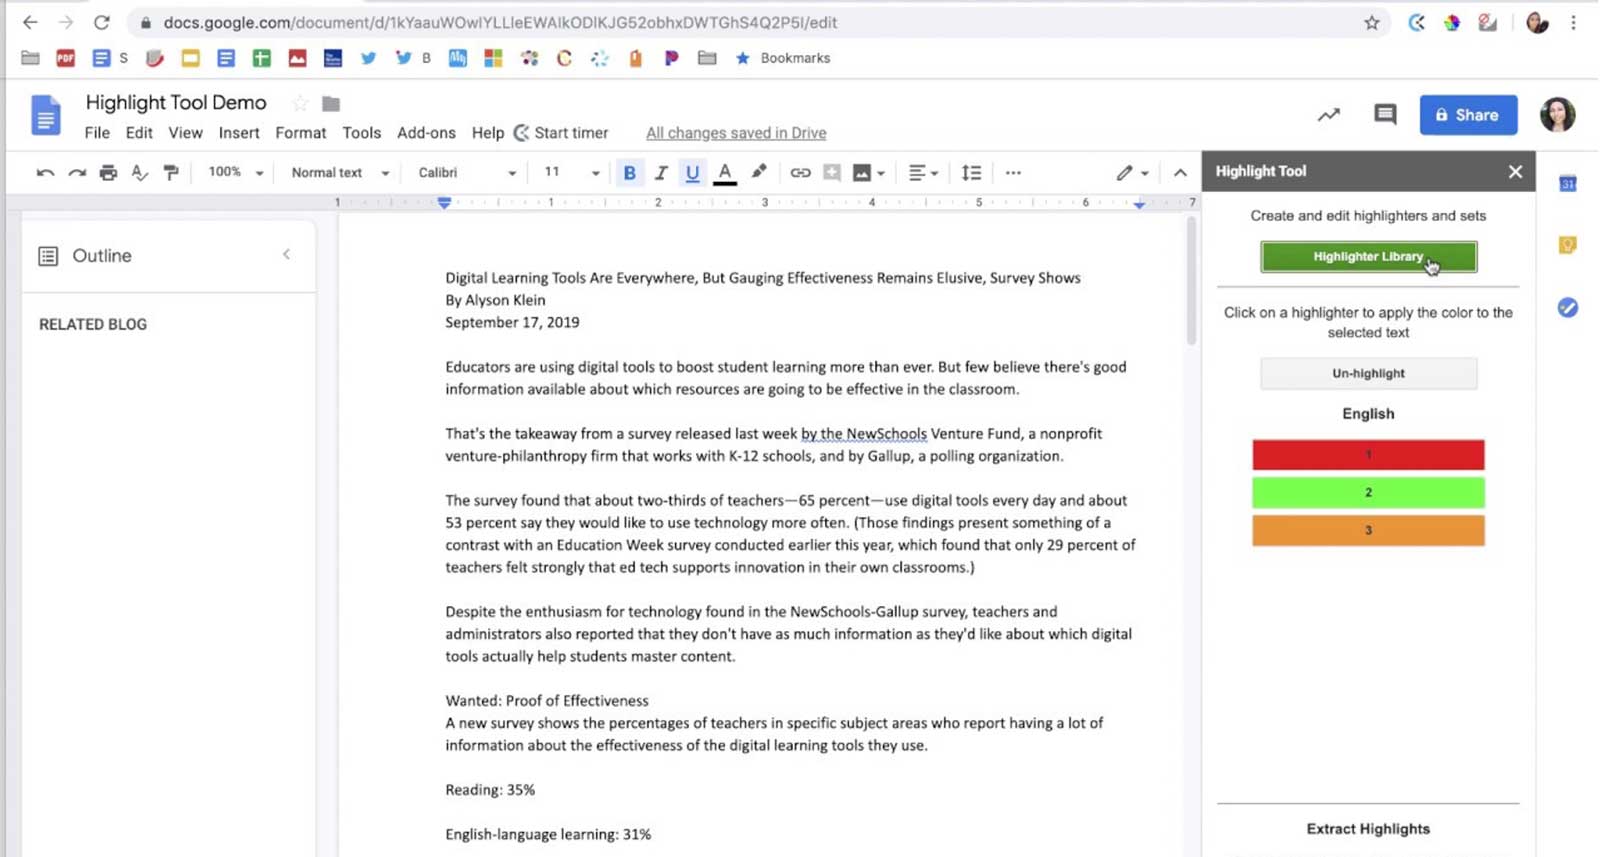Viewport: 1600px width, 857px height.
Task: Apply the green highlighter labeled 2
Action: [x=1368, y=493]
